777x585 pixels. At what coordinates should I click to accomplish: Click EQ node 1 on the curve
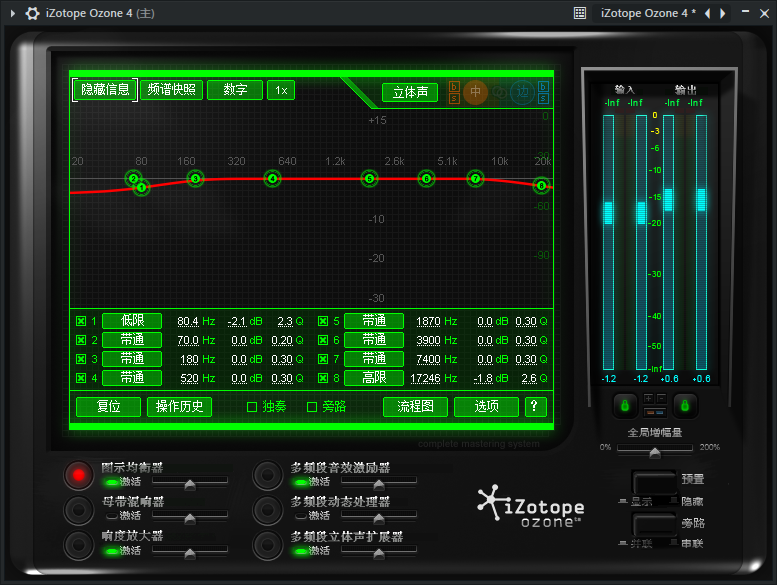[x=142, y=188]
